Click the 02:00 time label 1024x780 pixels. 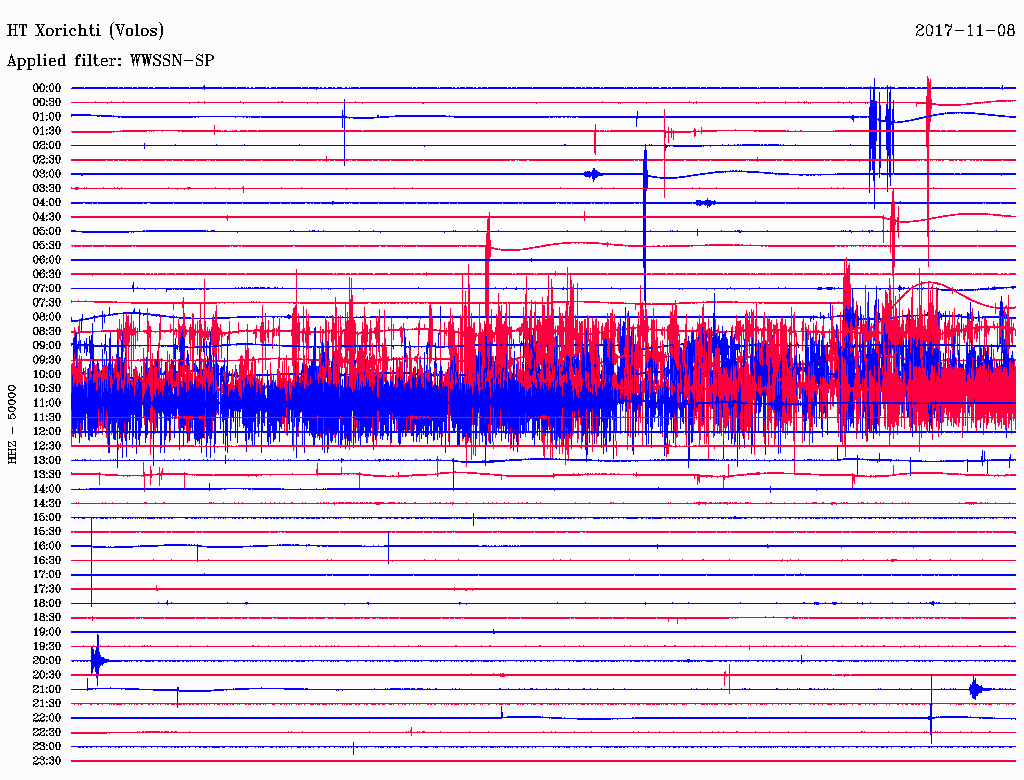[47, 145]
